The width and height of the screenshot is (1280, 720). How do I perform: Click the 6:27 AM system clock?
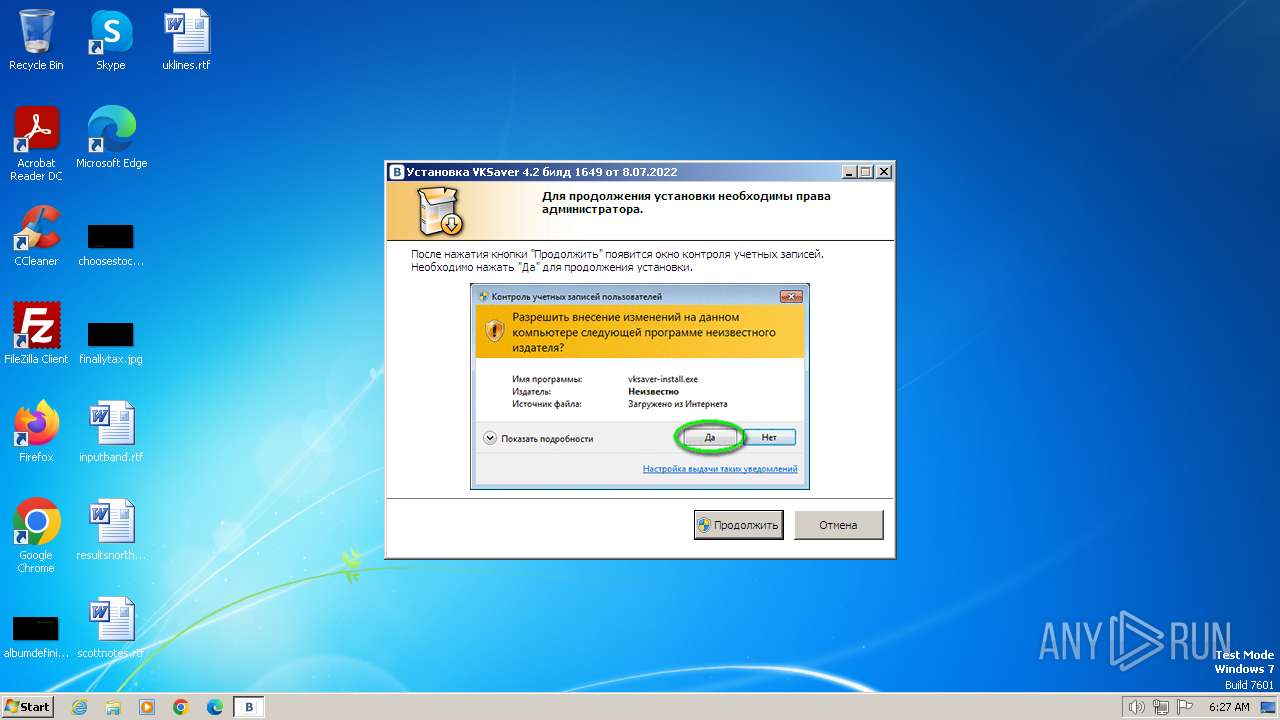point(1229,707)
